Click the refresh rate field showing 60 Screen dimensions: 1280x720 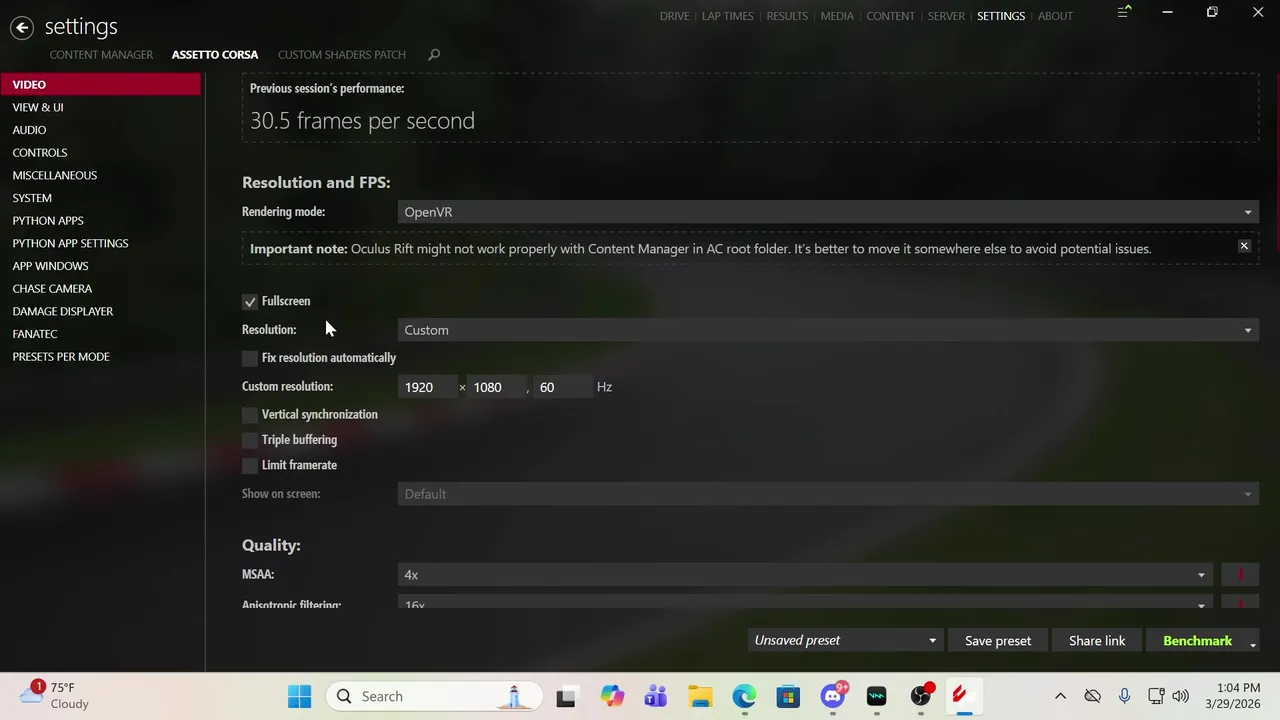[x=563, y=387]
